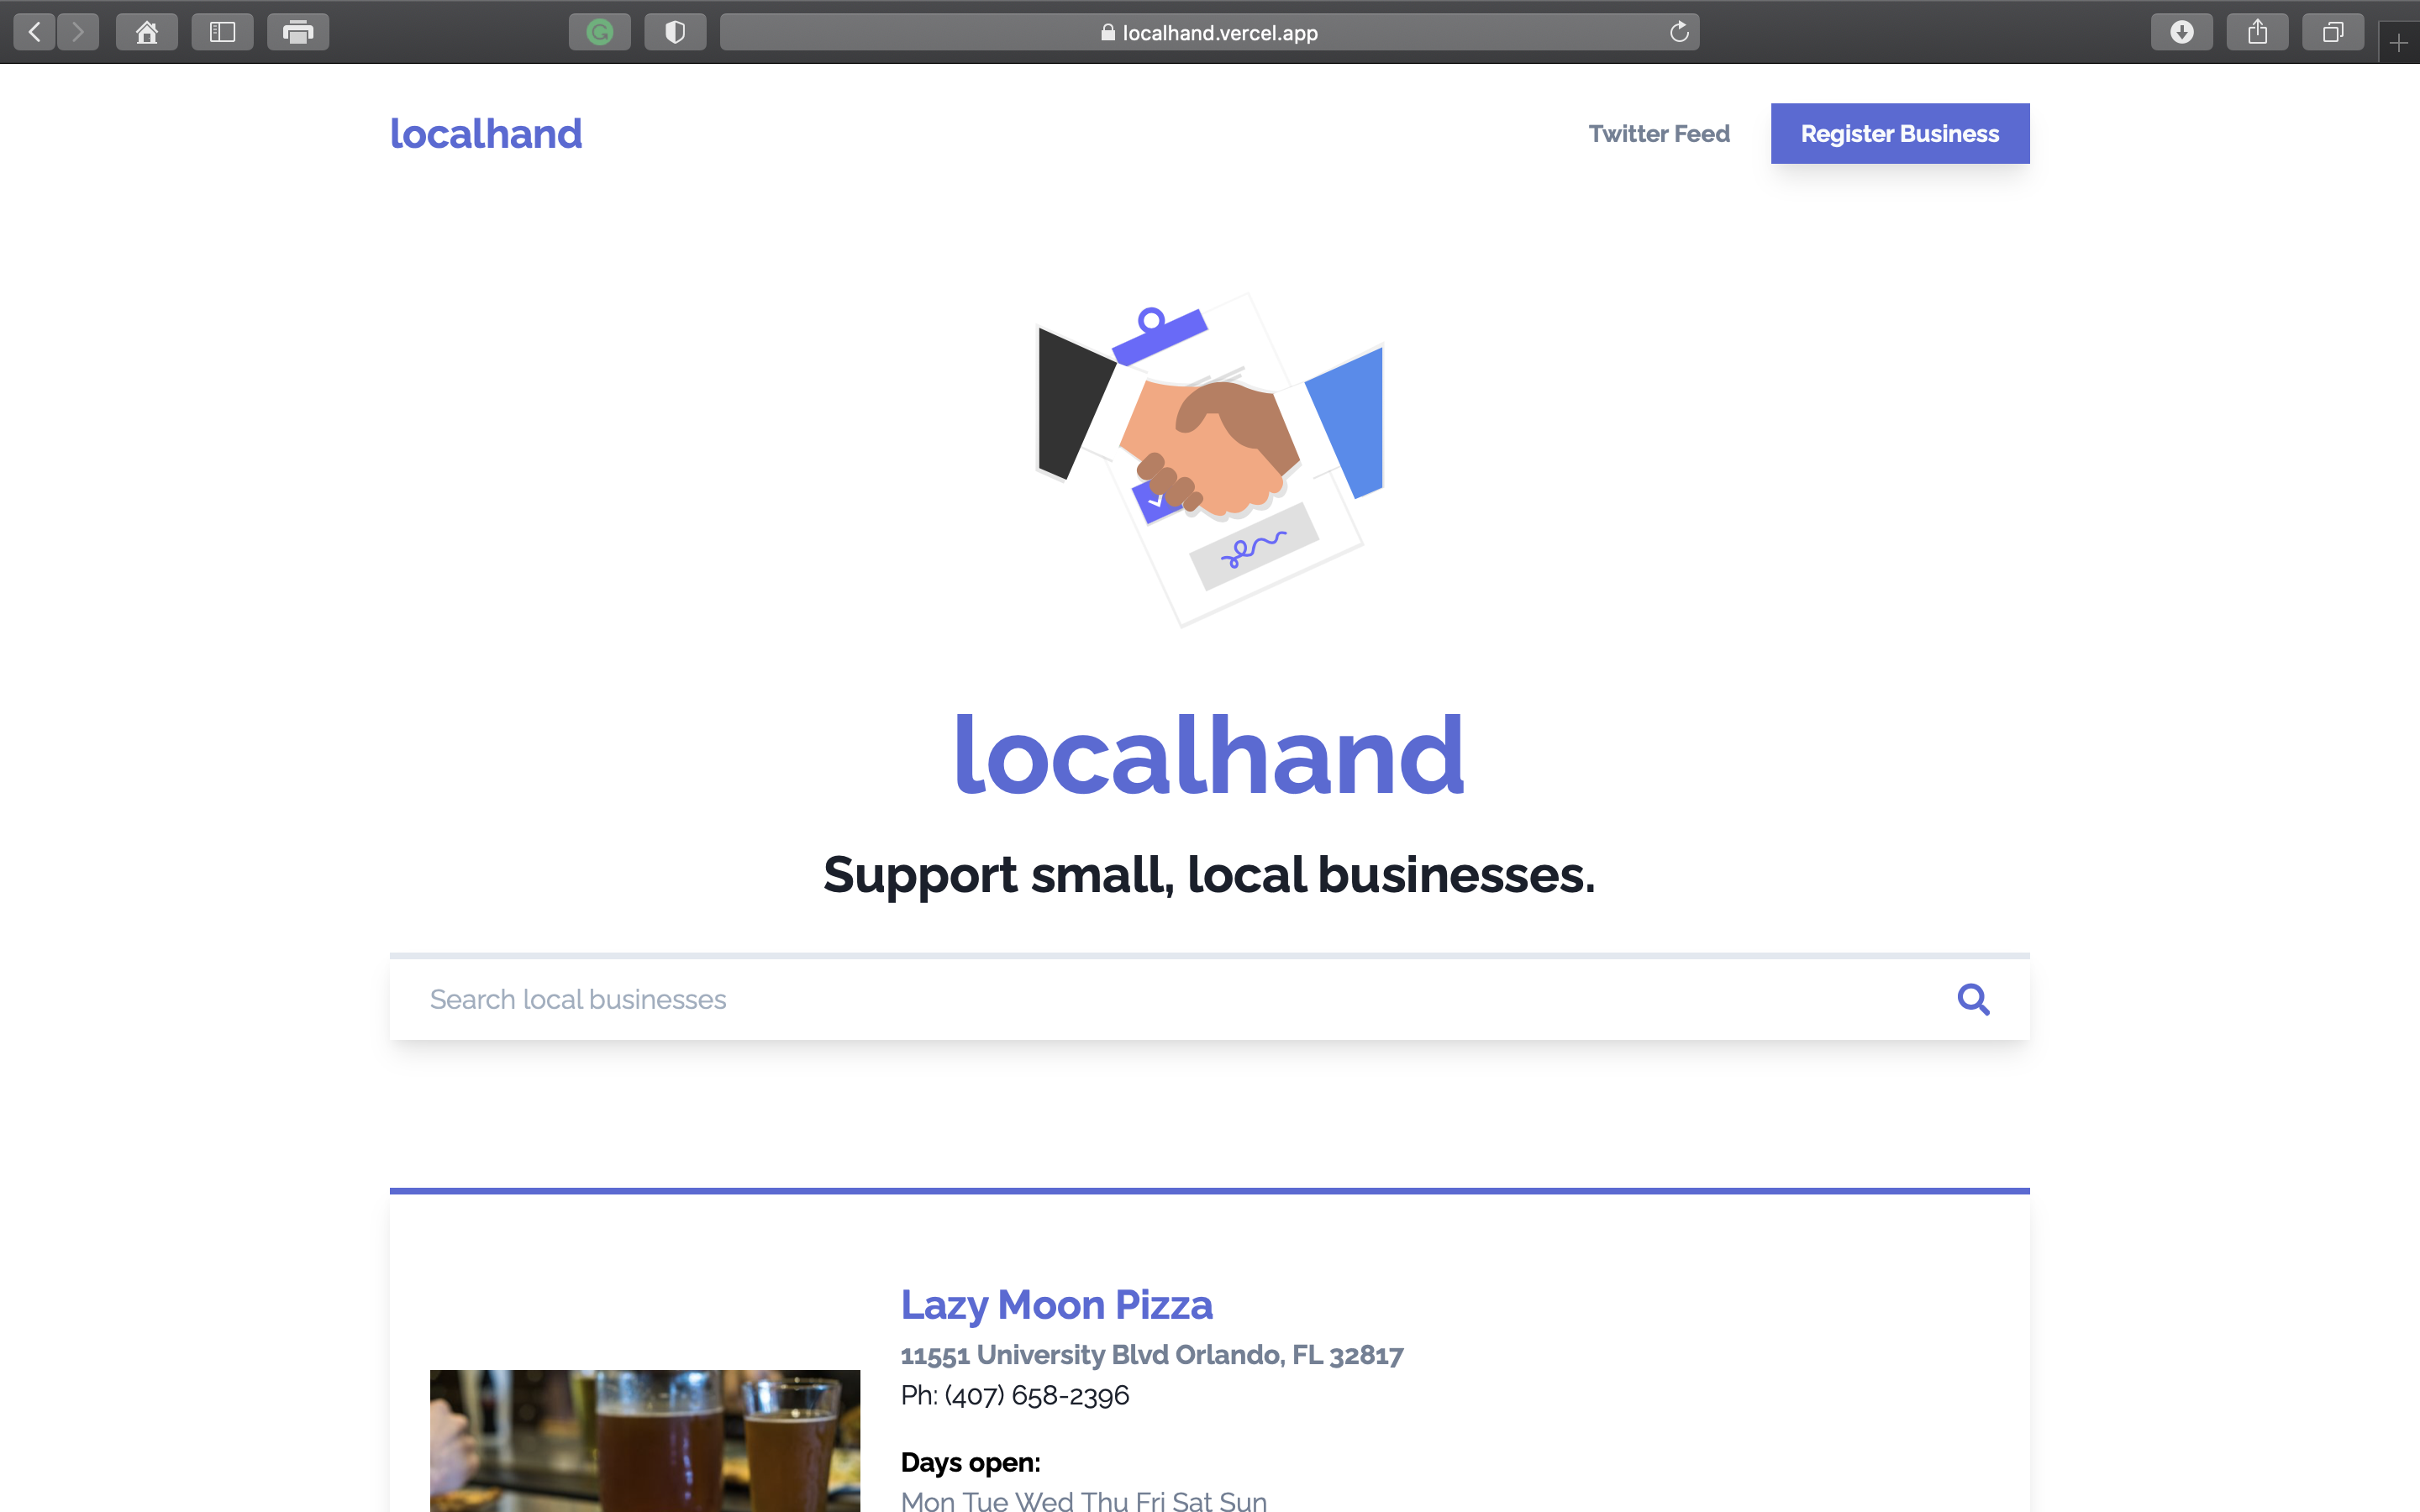Click the Register Business button
The width and height of the screenshot is (2420, 1512).
click(1899, 133)
